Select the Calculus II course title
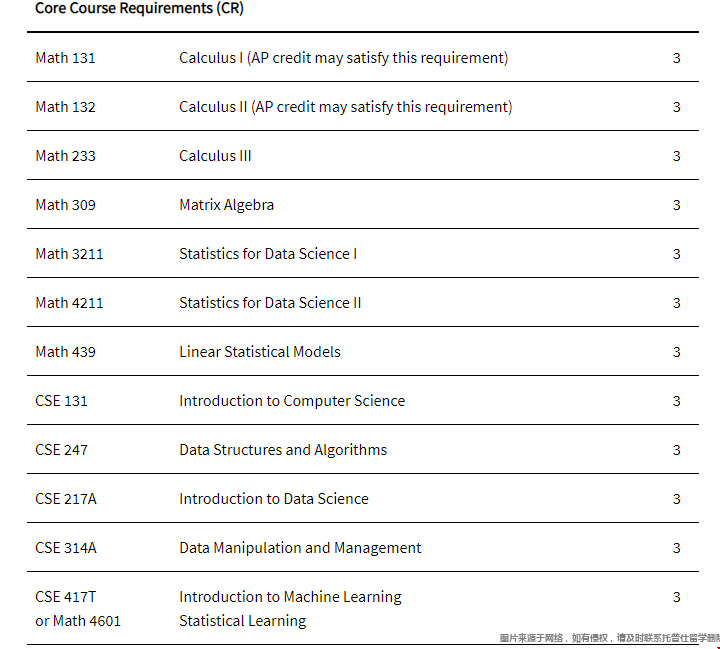The width and height of the screenshot is (720, 649). [x=345, y=107]
